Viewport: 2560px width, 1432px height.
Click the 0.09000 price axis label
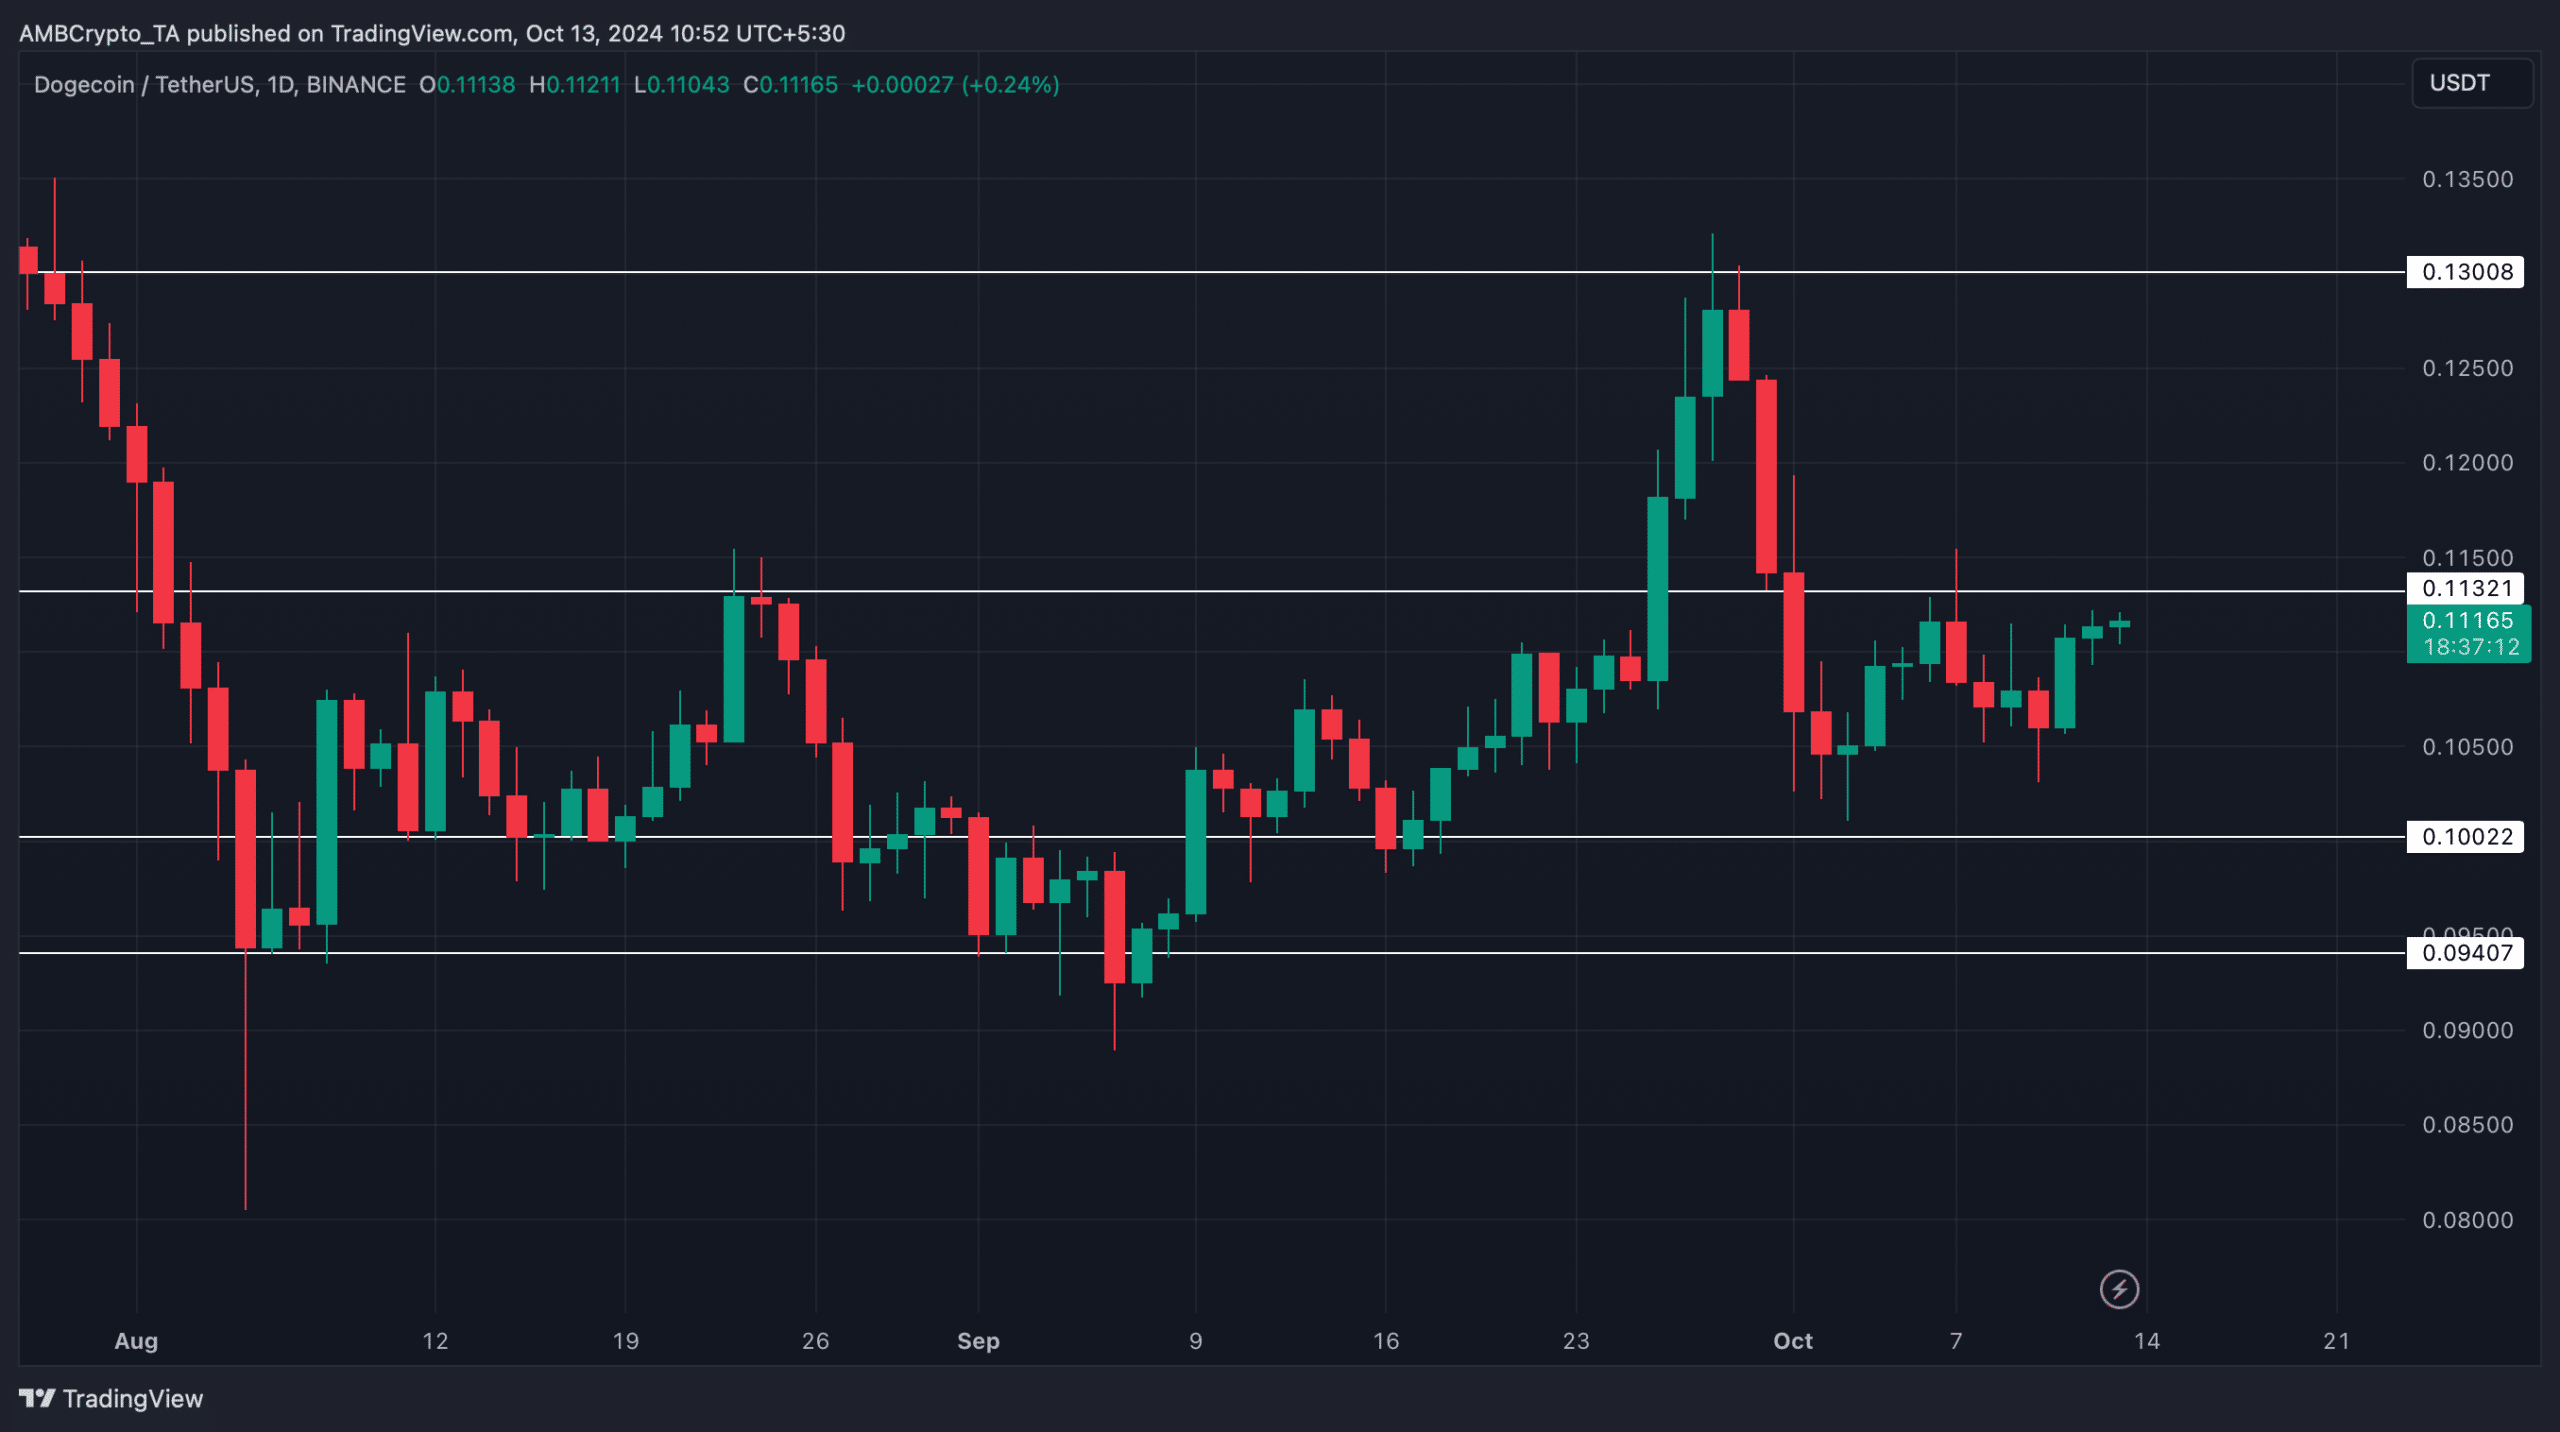[x=2467, y=1030]
